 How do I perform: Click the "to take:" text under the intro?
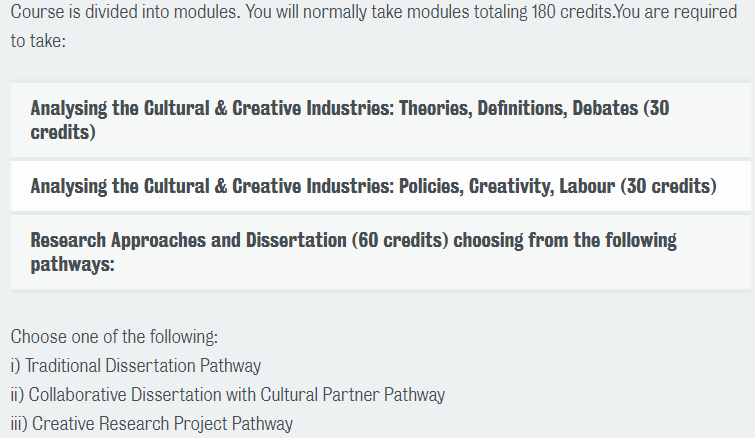(38, 41)
